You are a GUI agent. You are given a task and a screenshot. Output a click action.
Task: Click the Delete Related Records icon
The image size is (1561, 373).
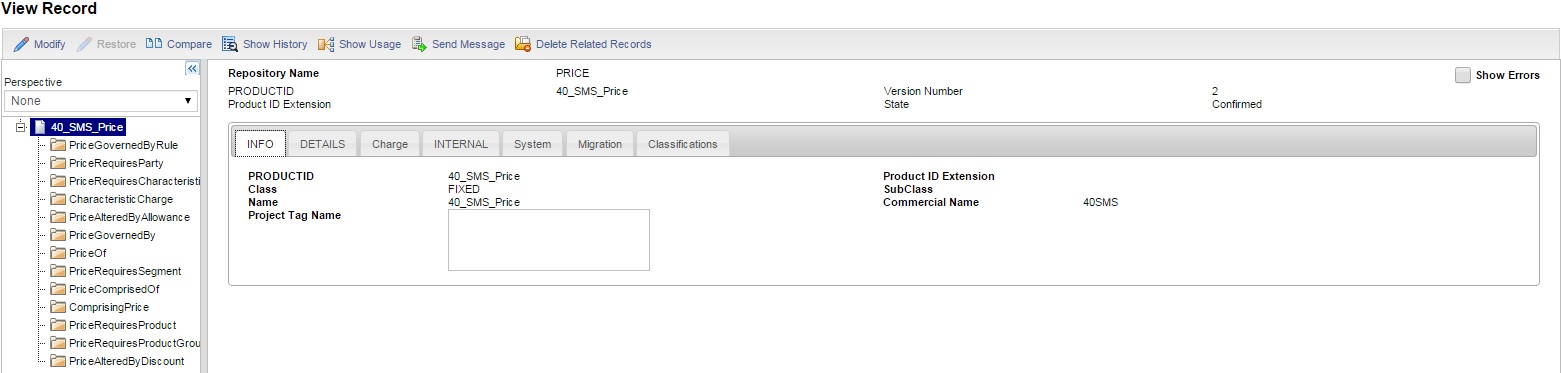523,44
